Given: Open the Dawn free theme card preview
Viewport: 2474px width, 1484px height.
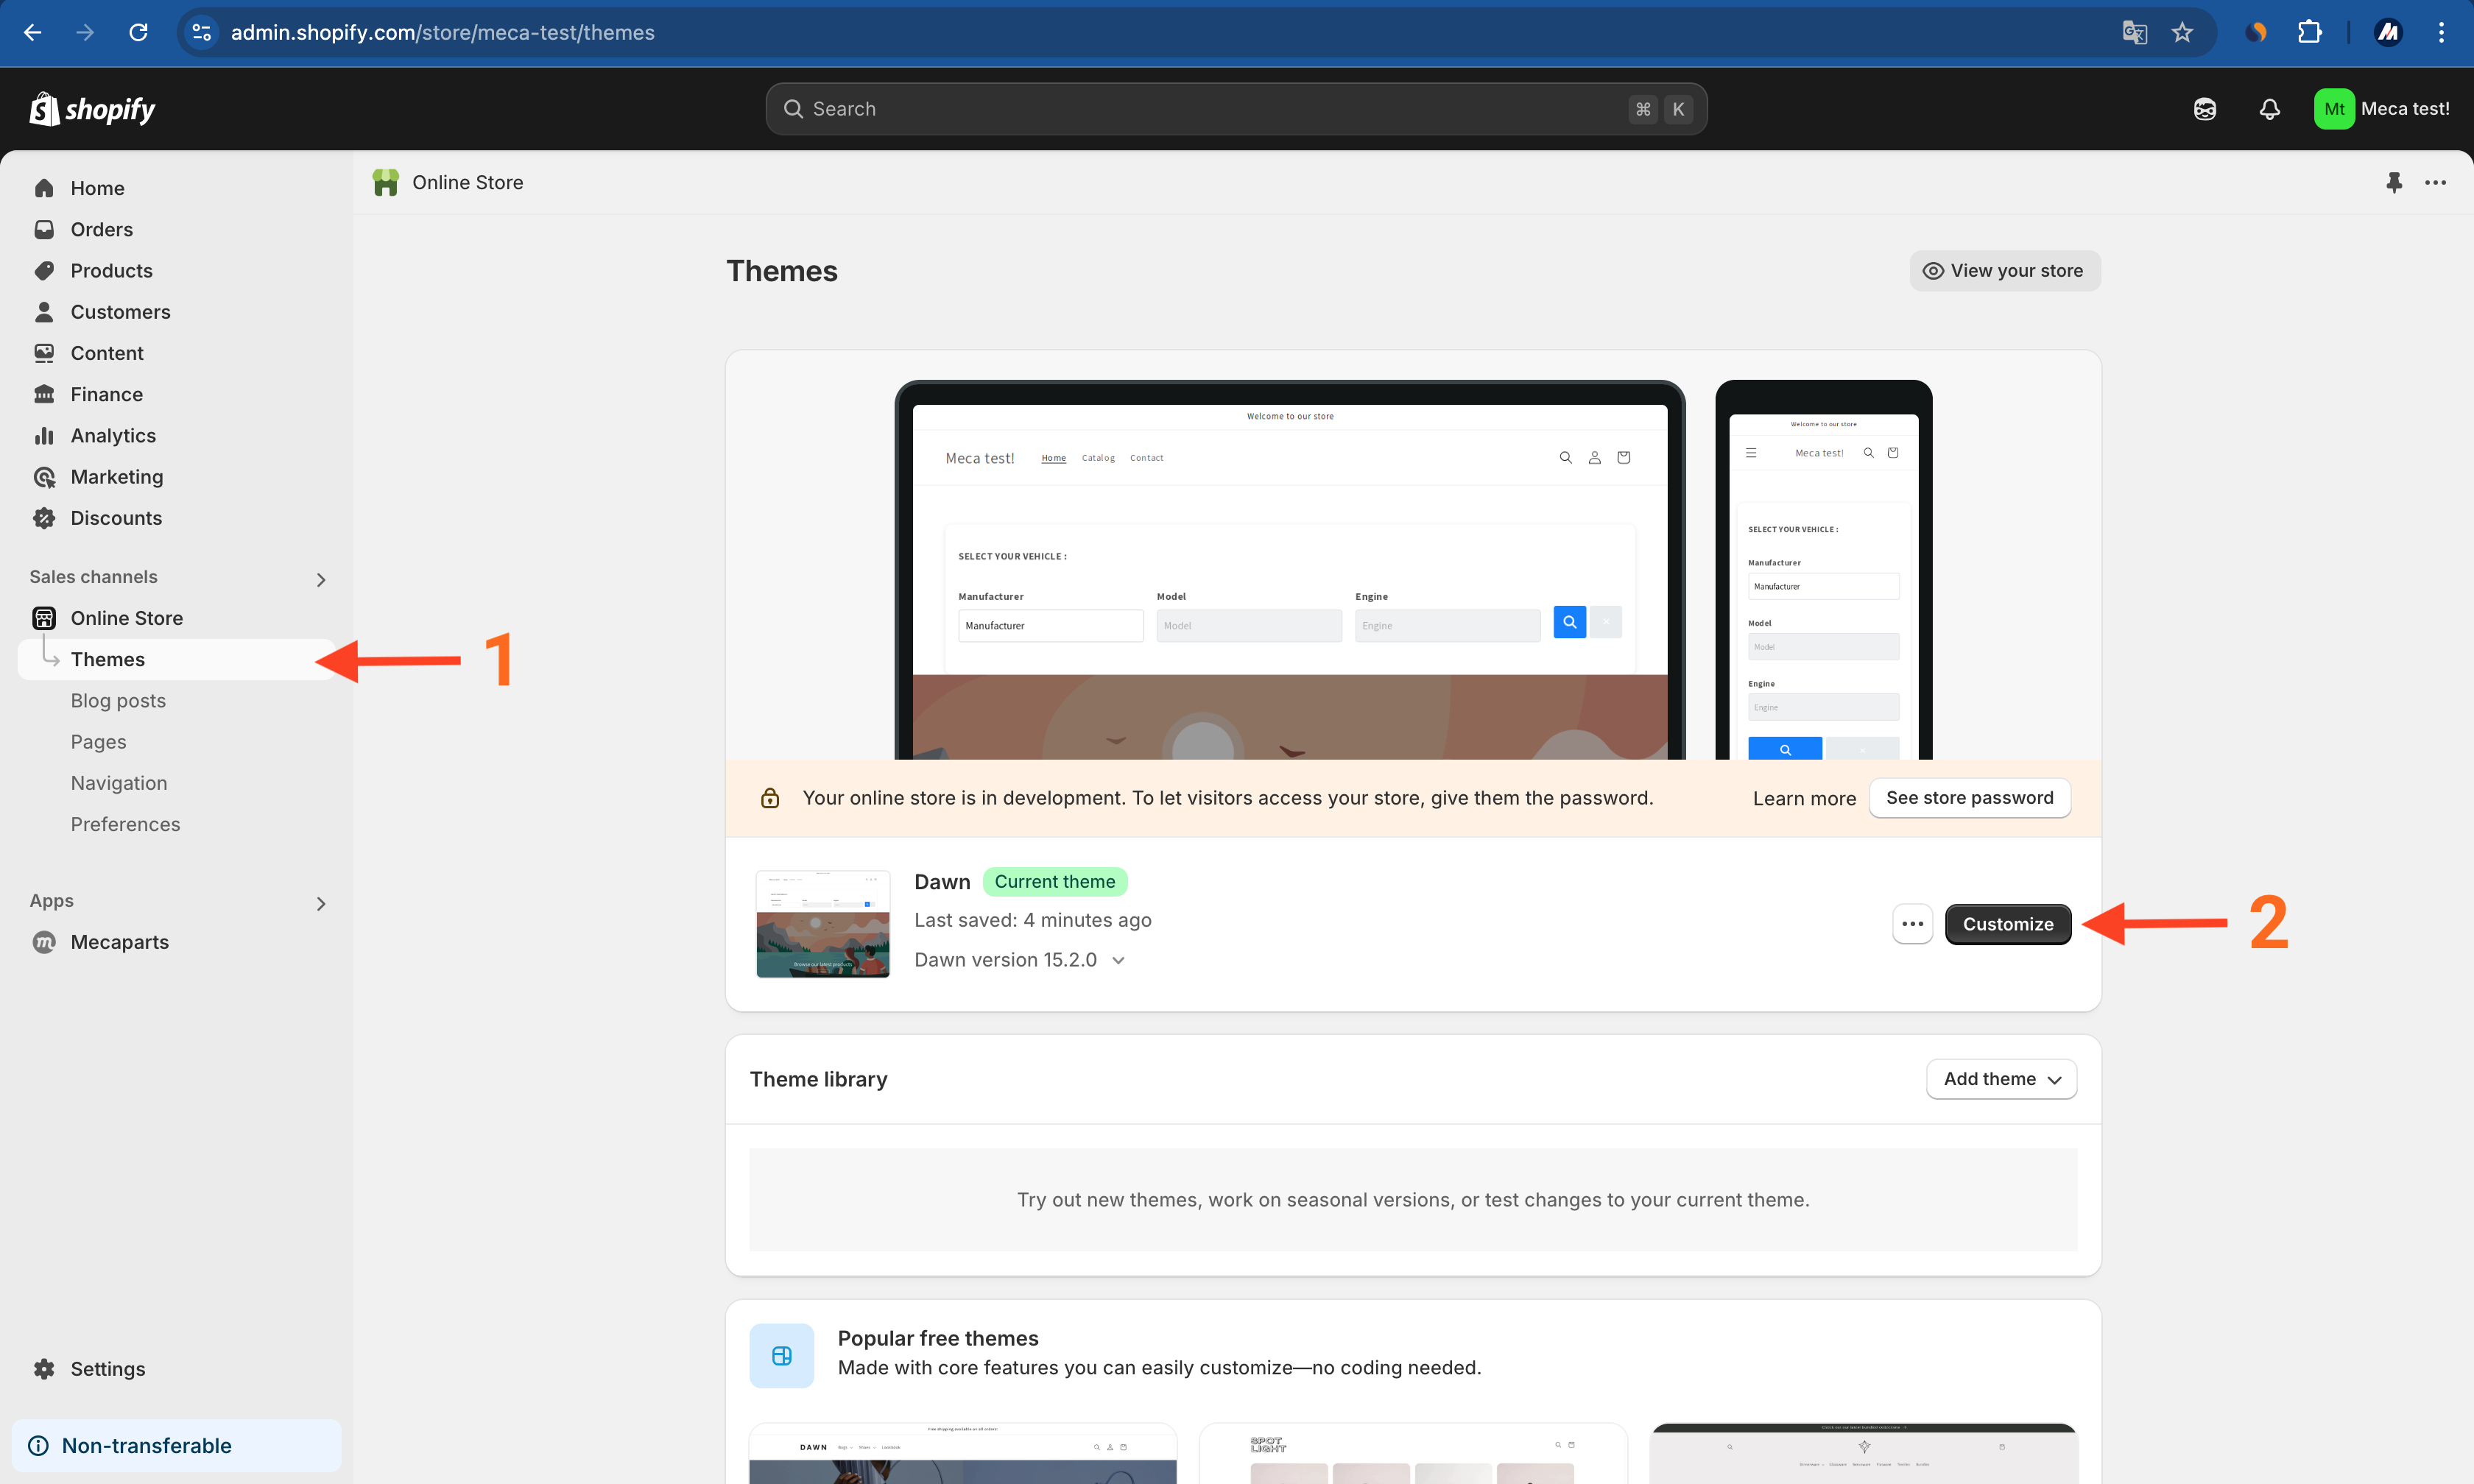Looking at the screenshot, I should (x=962, y=1454).
